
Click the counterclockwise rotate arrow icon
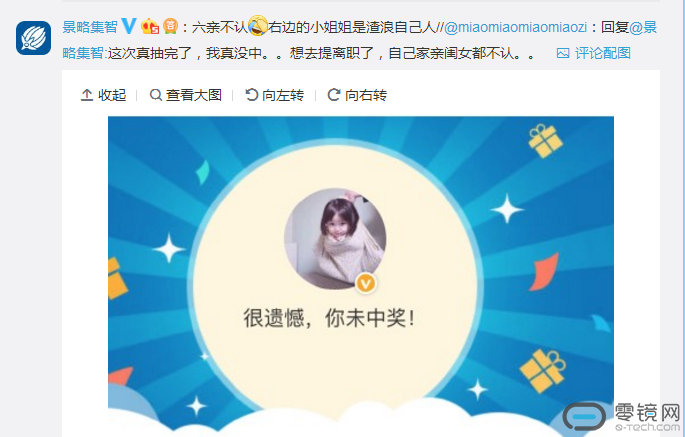point(251,94)
